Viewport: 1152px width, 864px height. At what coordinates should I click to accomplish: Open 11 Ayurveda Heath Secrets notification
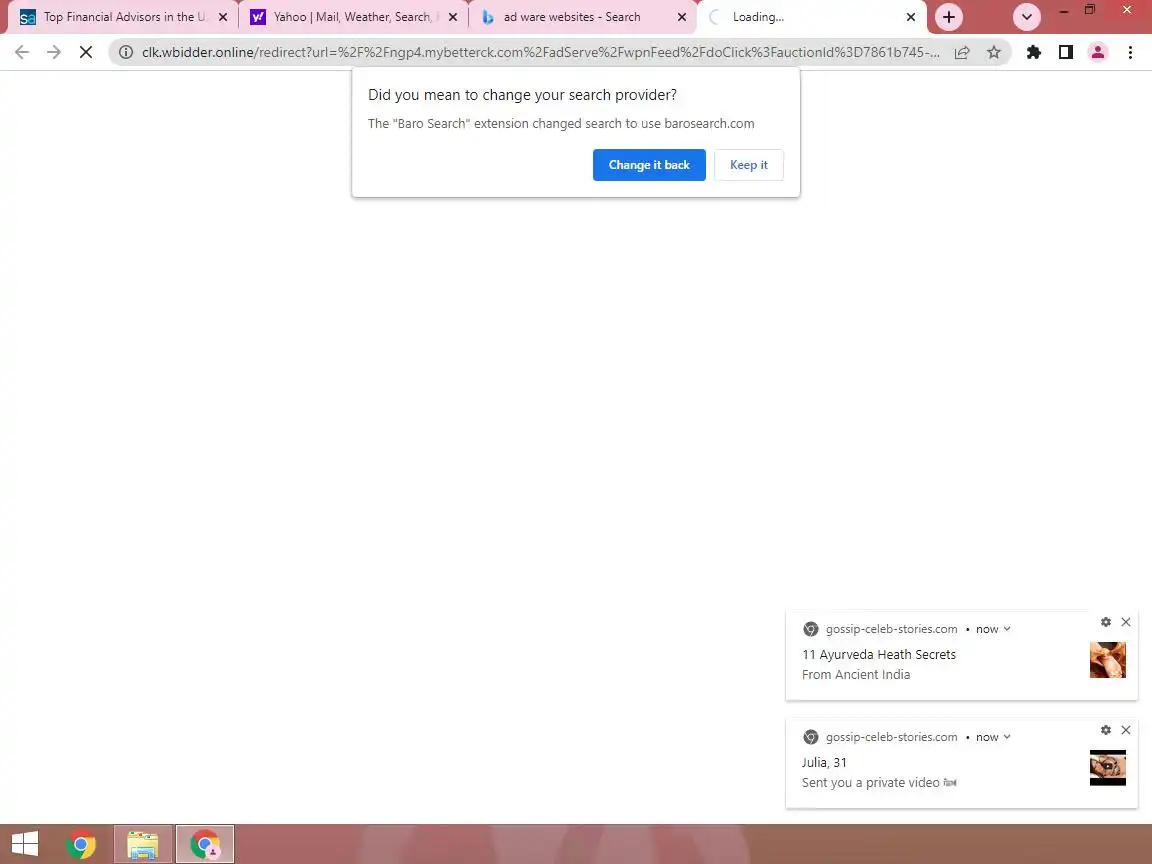[x=879, y=655]
